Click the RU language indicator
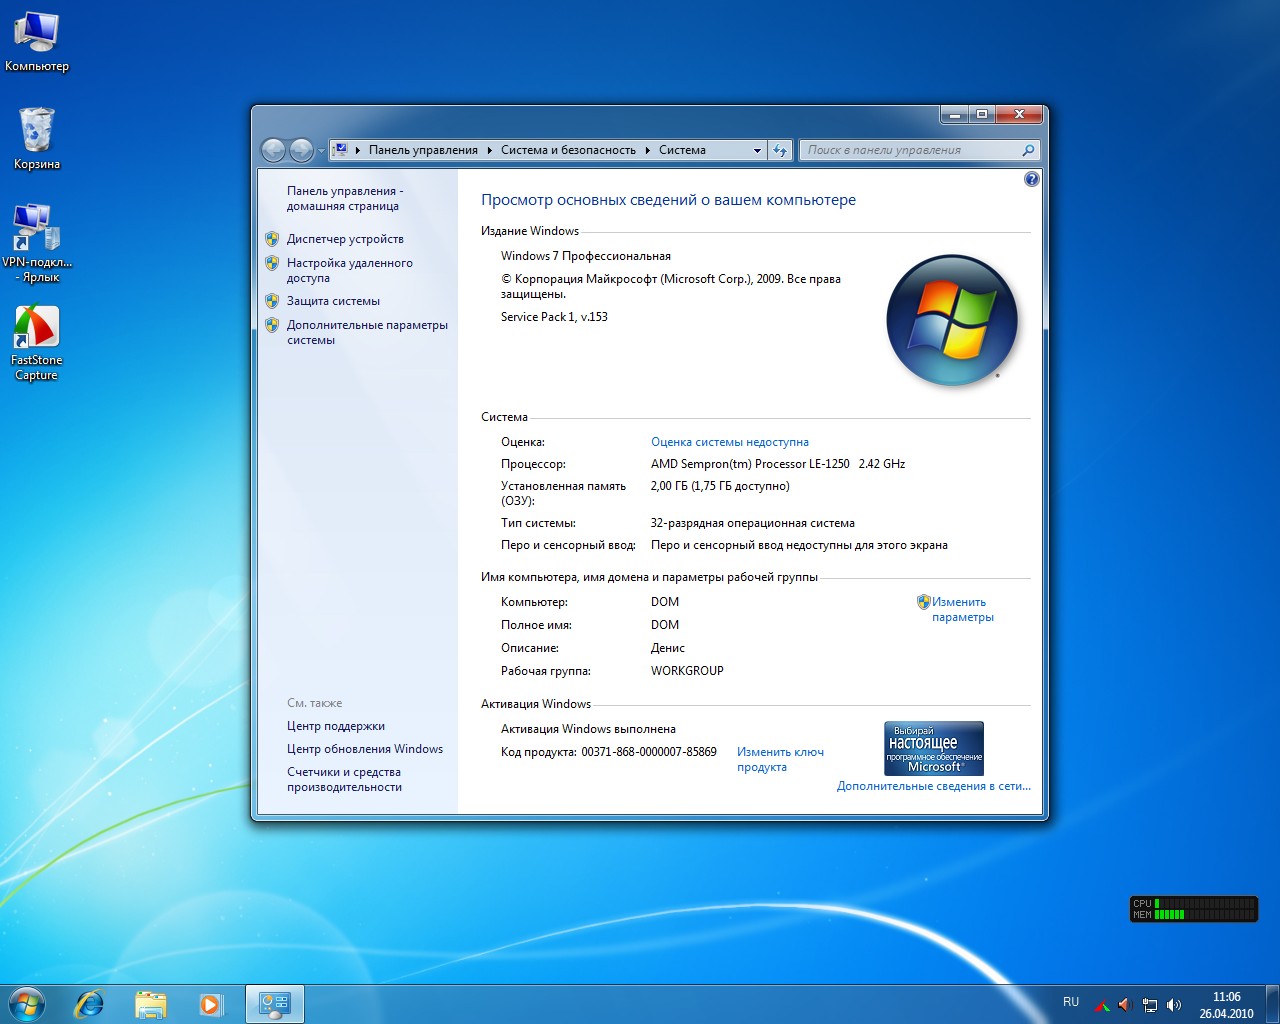1280x1024 pixels. [1071, 1001]
